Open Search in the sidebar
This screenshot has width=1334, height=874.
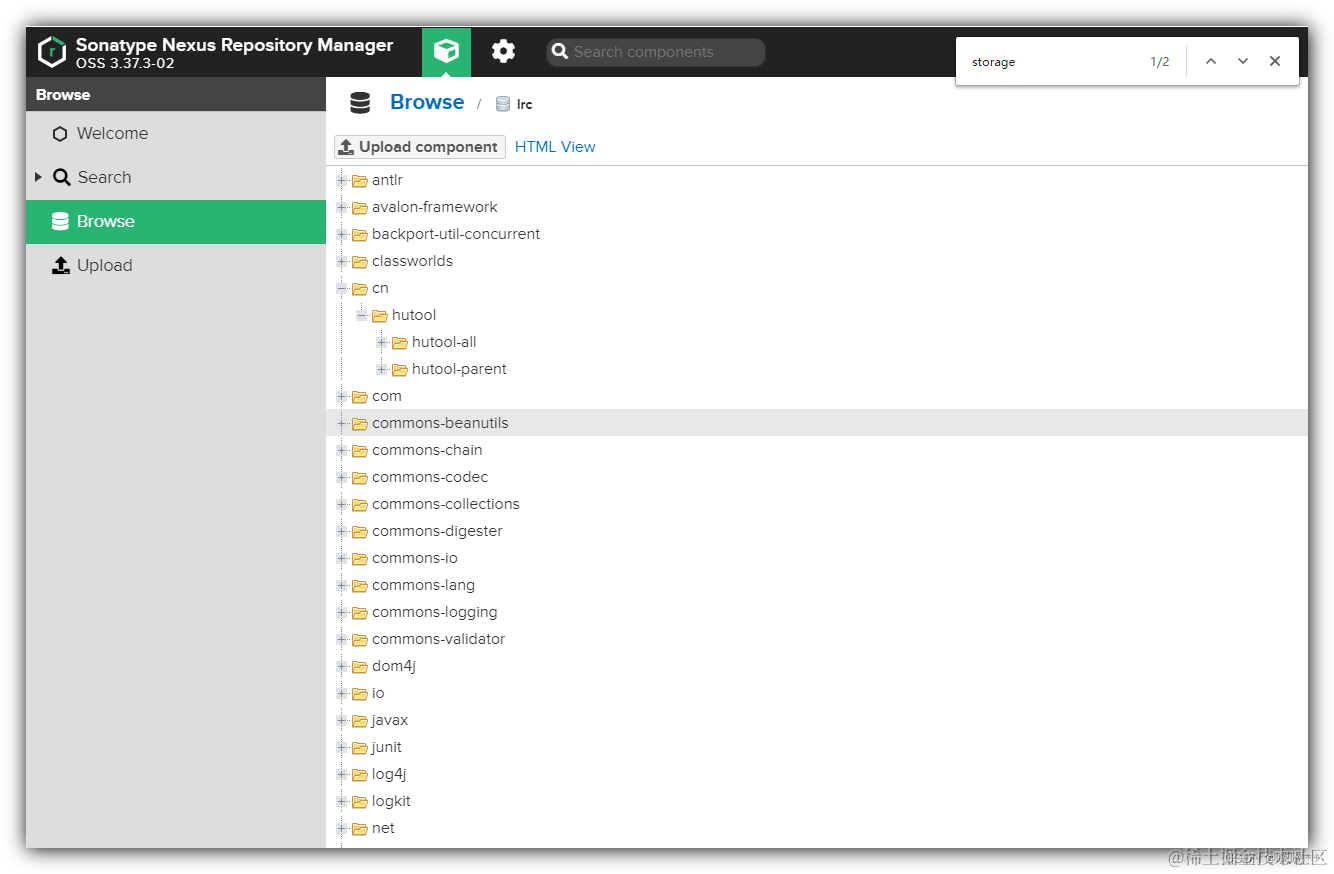tap(176, 178)
